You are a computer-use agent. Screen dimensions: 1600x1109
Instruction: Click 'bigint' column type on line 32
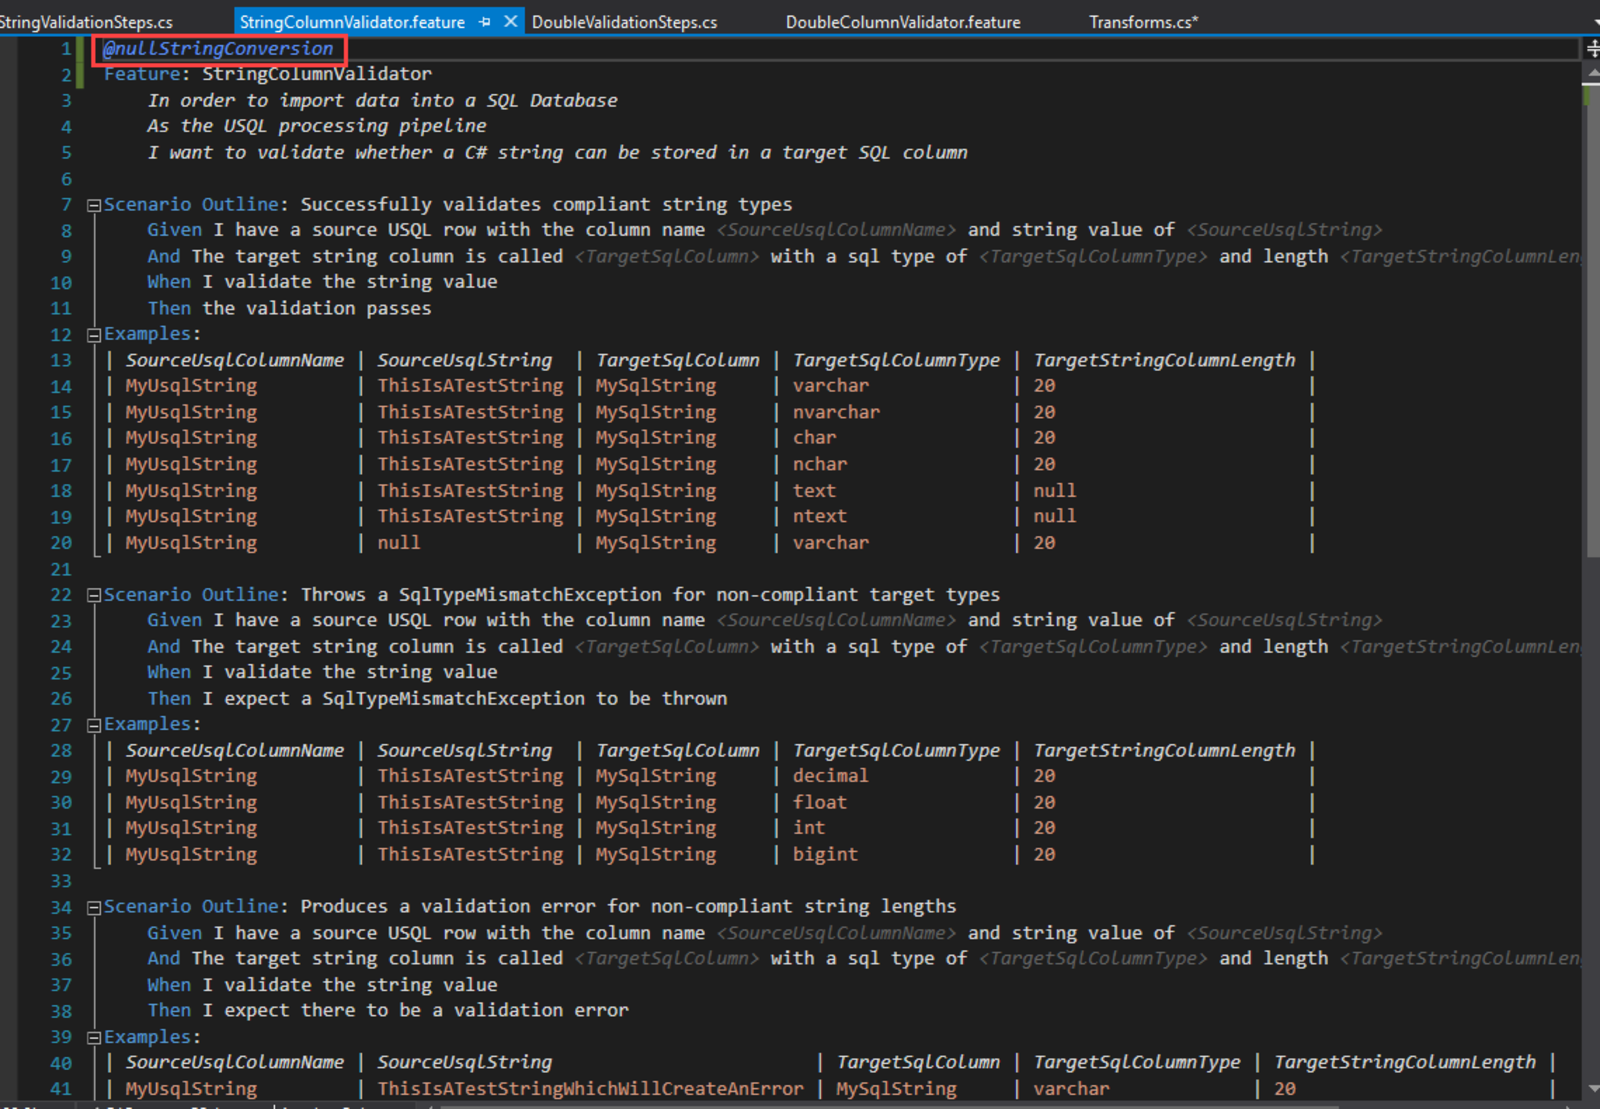pos(825,854)
